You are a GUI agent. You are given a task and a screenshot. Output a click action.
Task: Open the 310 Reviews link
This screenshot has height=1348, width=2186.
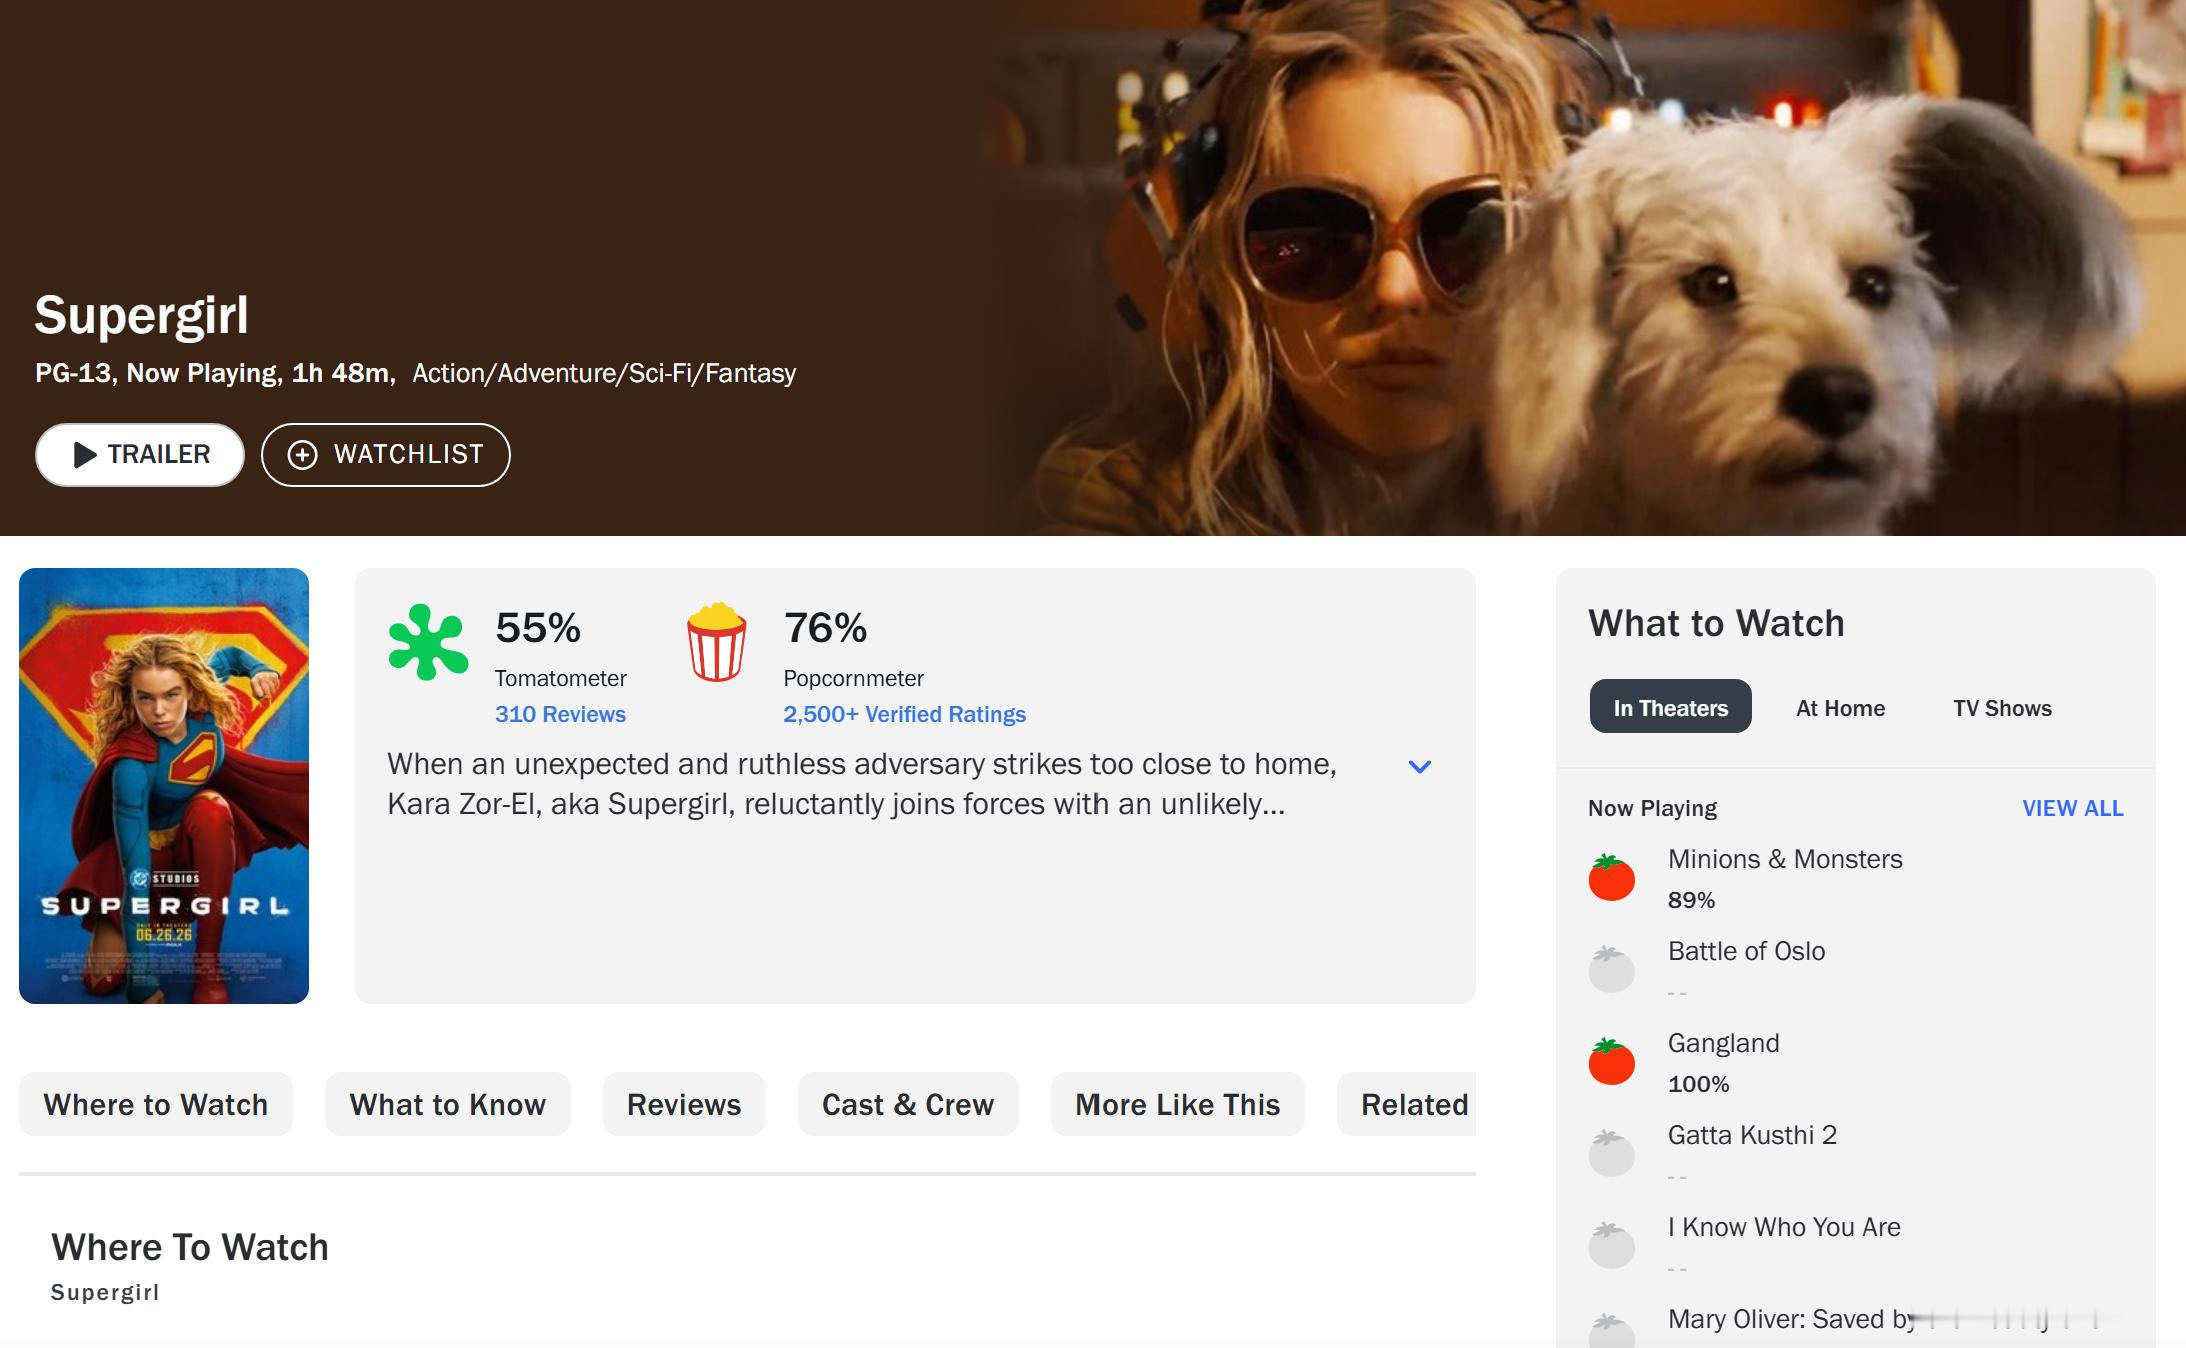[560, 714]
